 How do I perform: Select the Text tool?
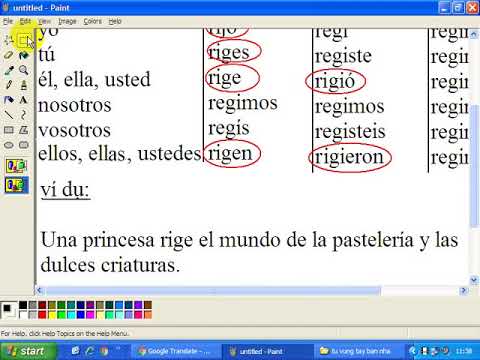click(23, 100)
